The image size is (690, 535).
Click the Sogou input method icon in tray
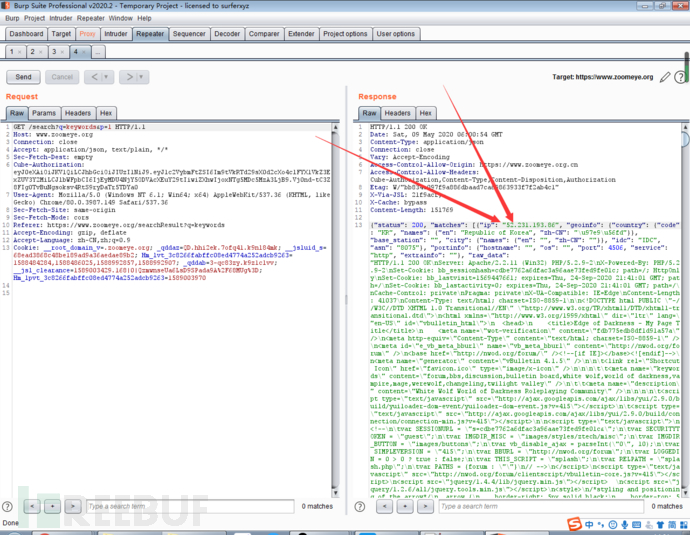coord(574,524)
